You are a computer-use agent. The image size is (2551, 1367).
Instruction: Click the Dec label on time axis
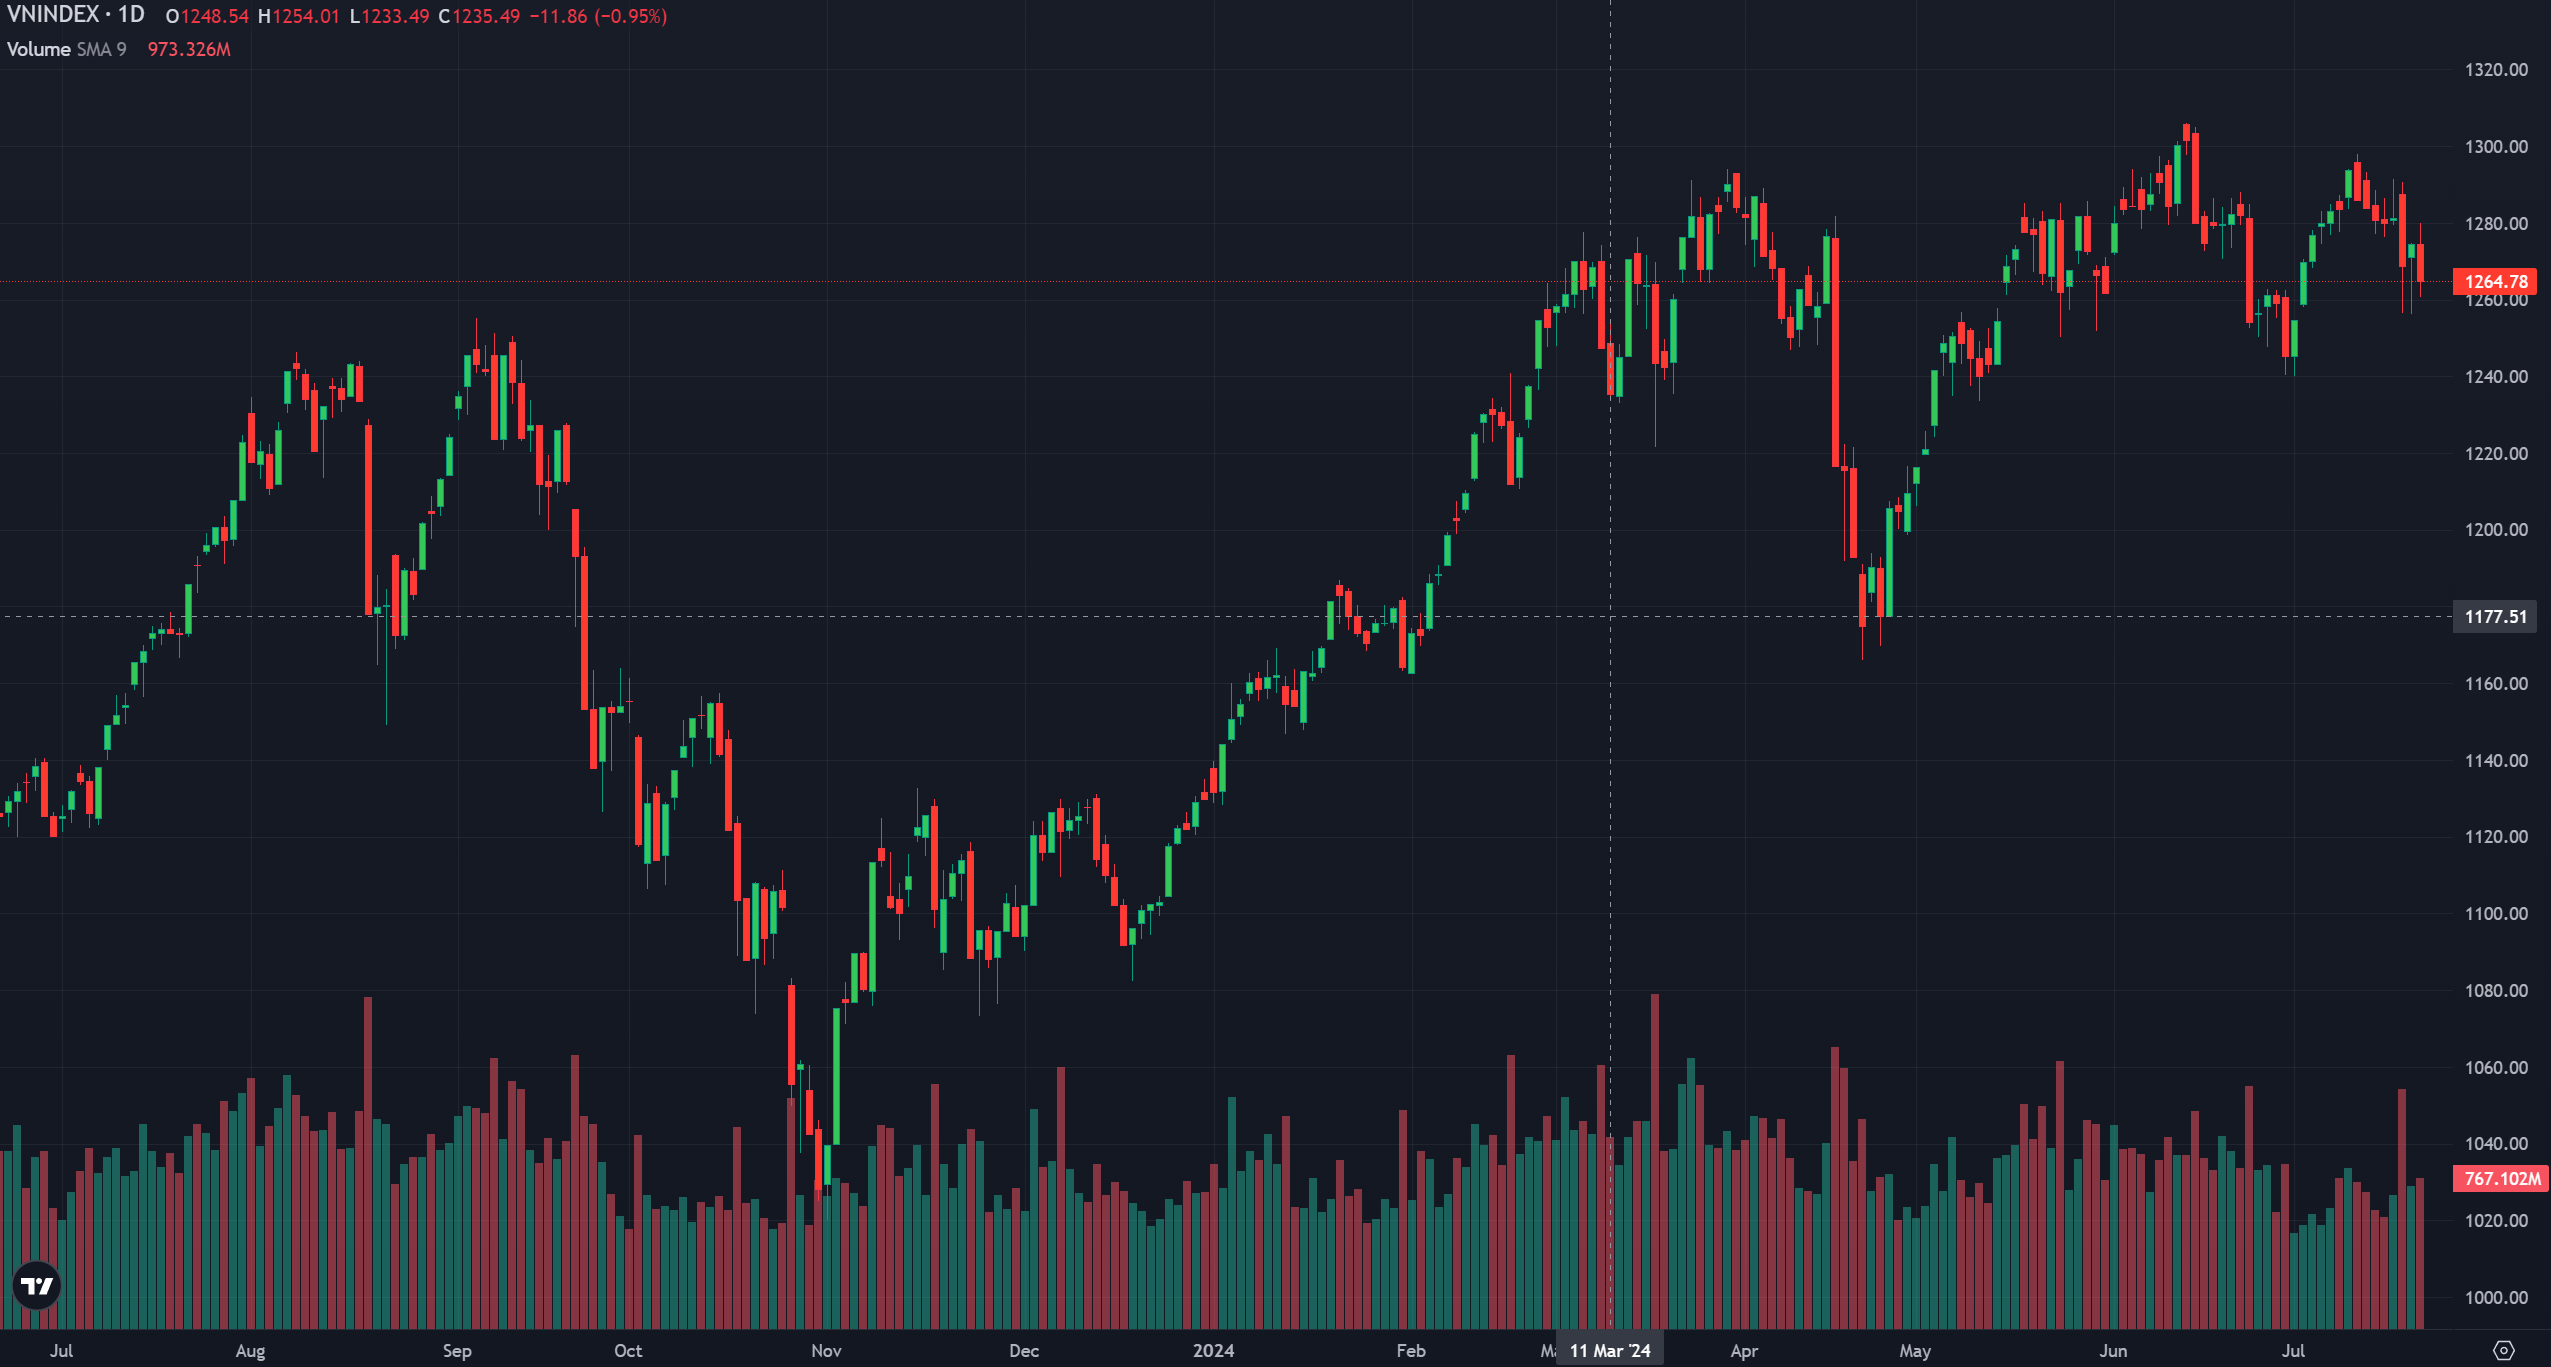coord(1024,1350)
